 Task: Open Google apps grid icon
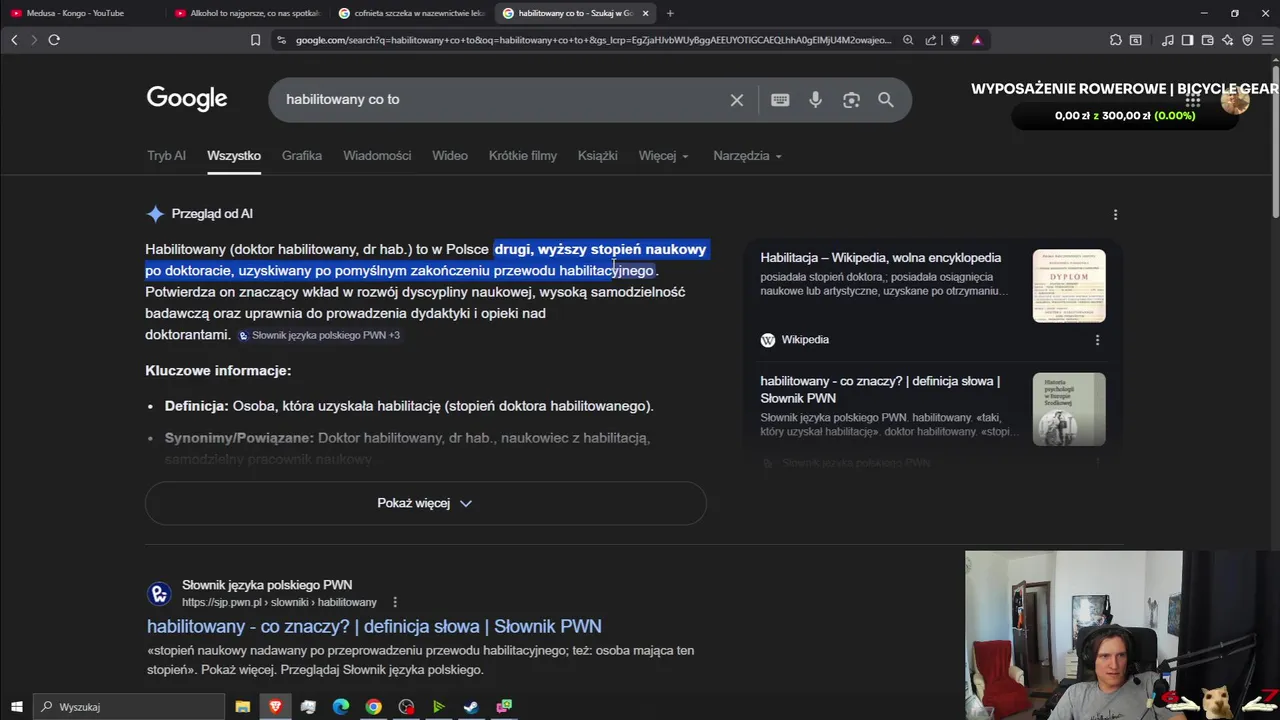[x=1193, y=100]
